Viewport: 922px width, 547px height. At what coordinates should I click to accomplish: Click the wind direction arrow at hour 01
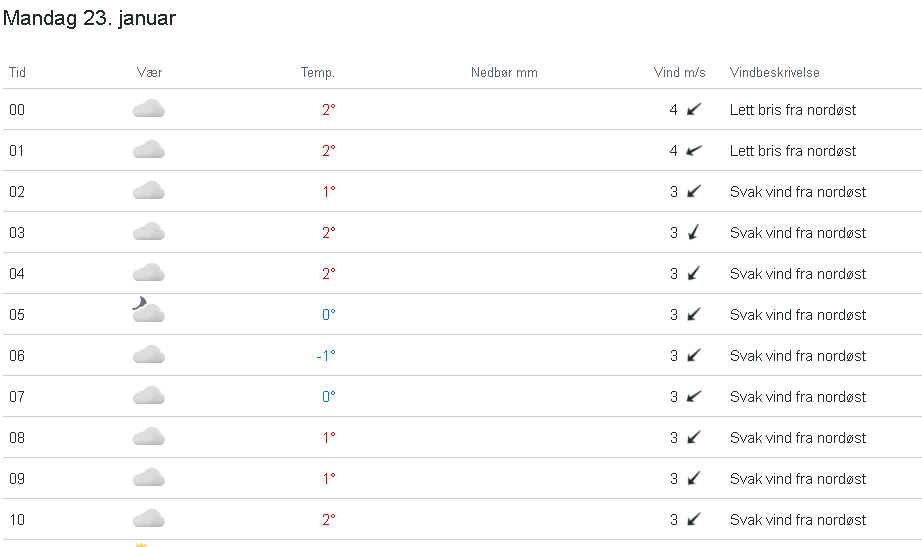tap(694, 151)
